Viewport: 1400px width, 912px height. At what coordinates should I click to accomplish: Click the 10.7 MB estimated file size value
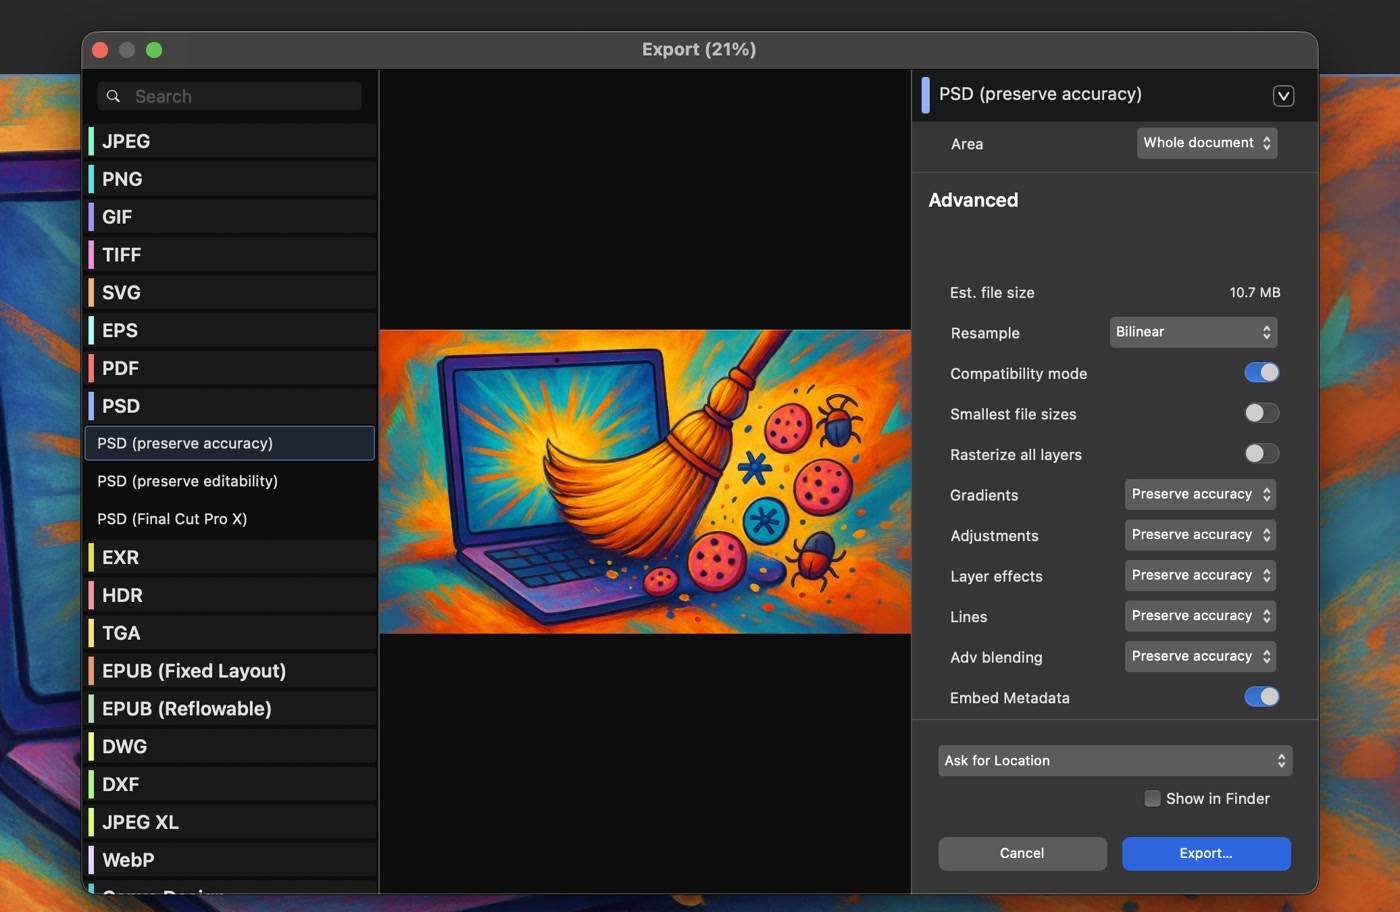(1255, 293)
